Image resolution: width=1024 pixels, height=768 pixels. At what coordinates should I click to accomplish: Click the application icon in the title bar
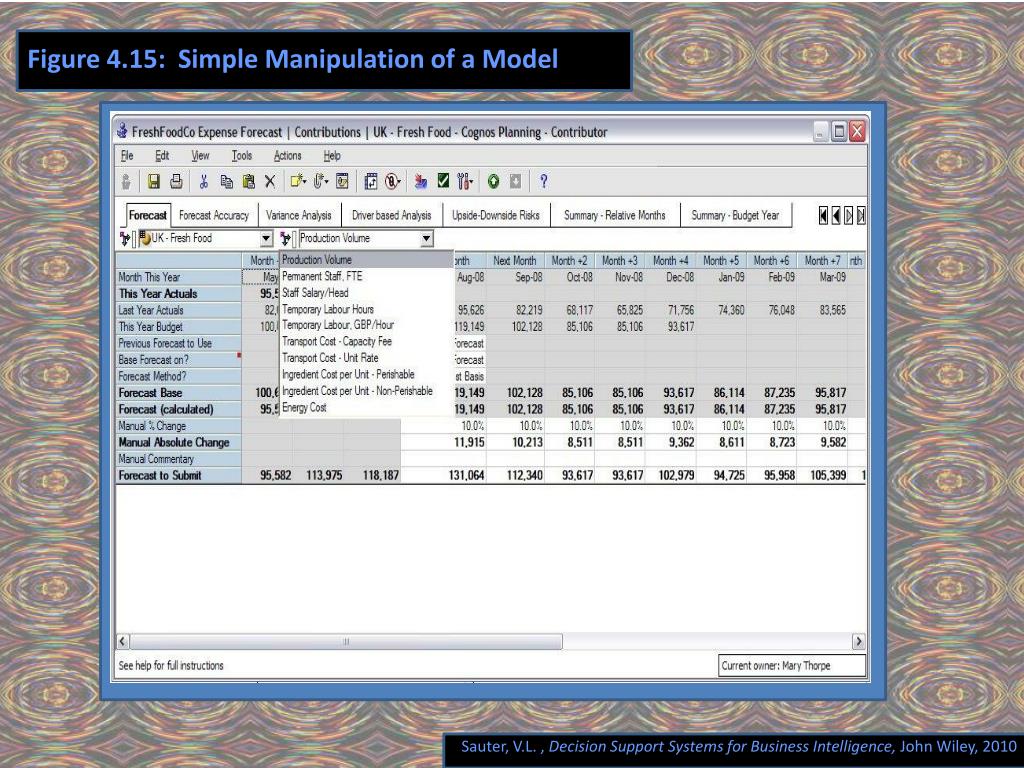[122, 131]
